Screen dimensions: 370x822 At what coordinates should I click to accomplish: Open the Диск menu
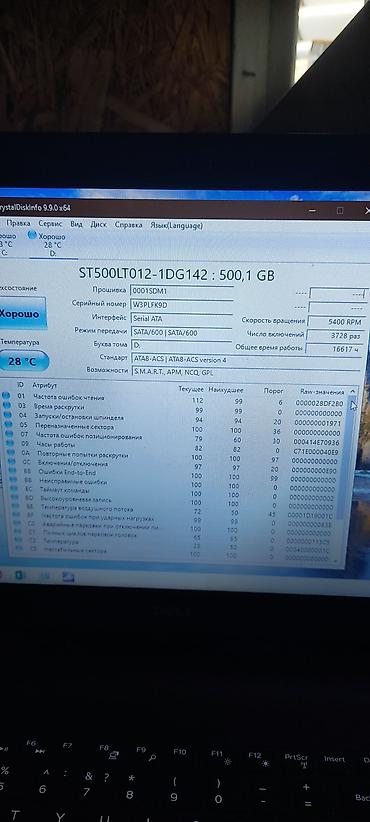[x=99, y=224]
